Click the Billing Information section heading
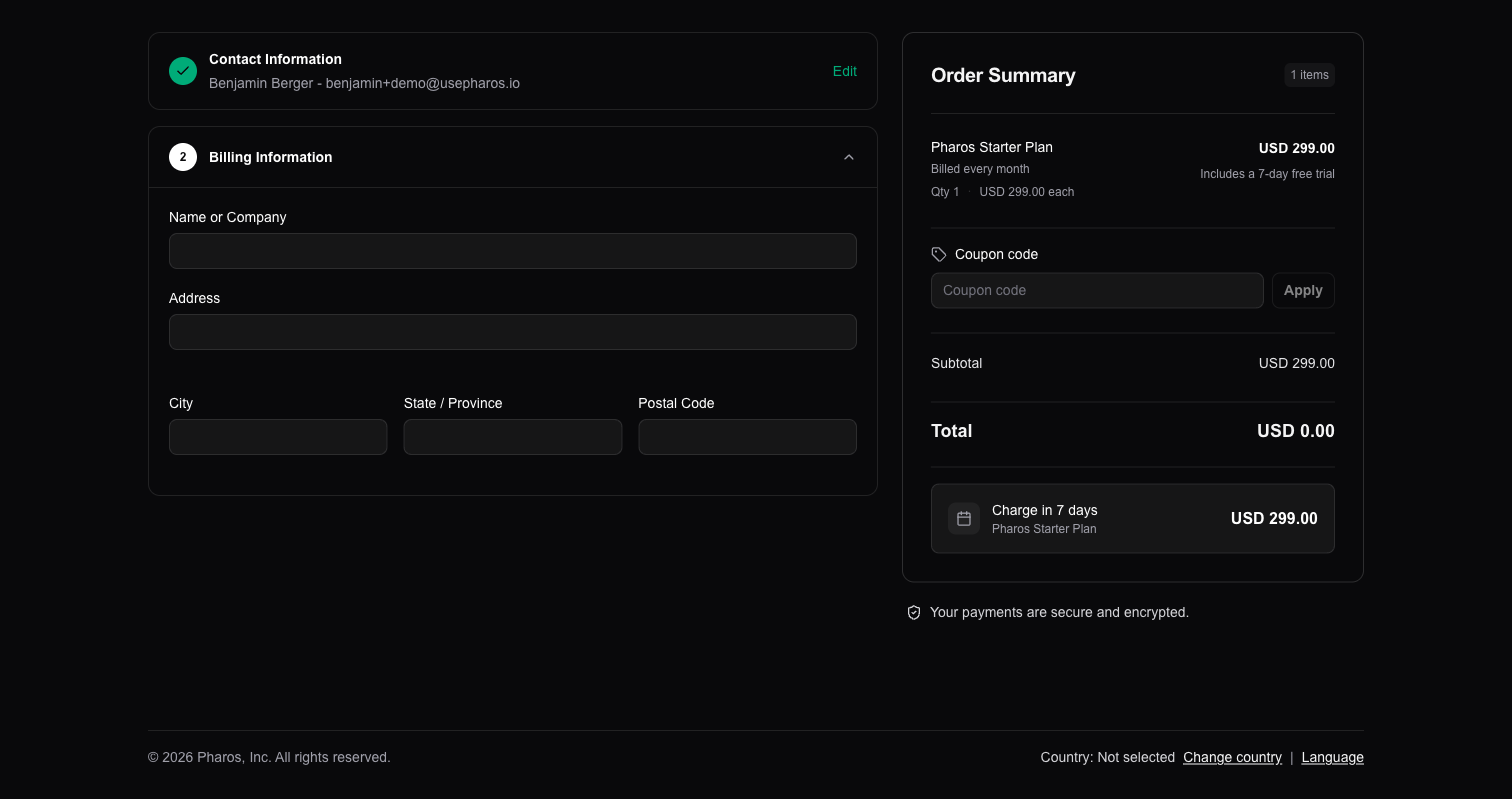Viewport: 1512px width, 799px height. tap(270, 157)
